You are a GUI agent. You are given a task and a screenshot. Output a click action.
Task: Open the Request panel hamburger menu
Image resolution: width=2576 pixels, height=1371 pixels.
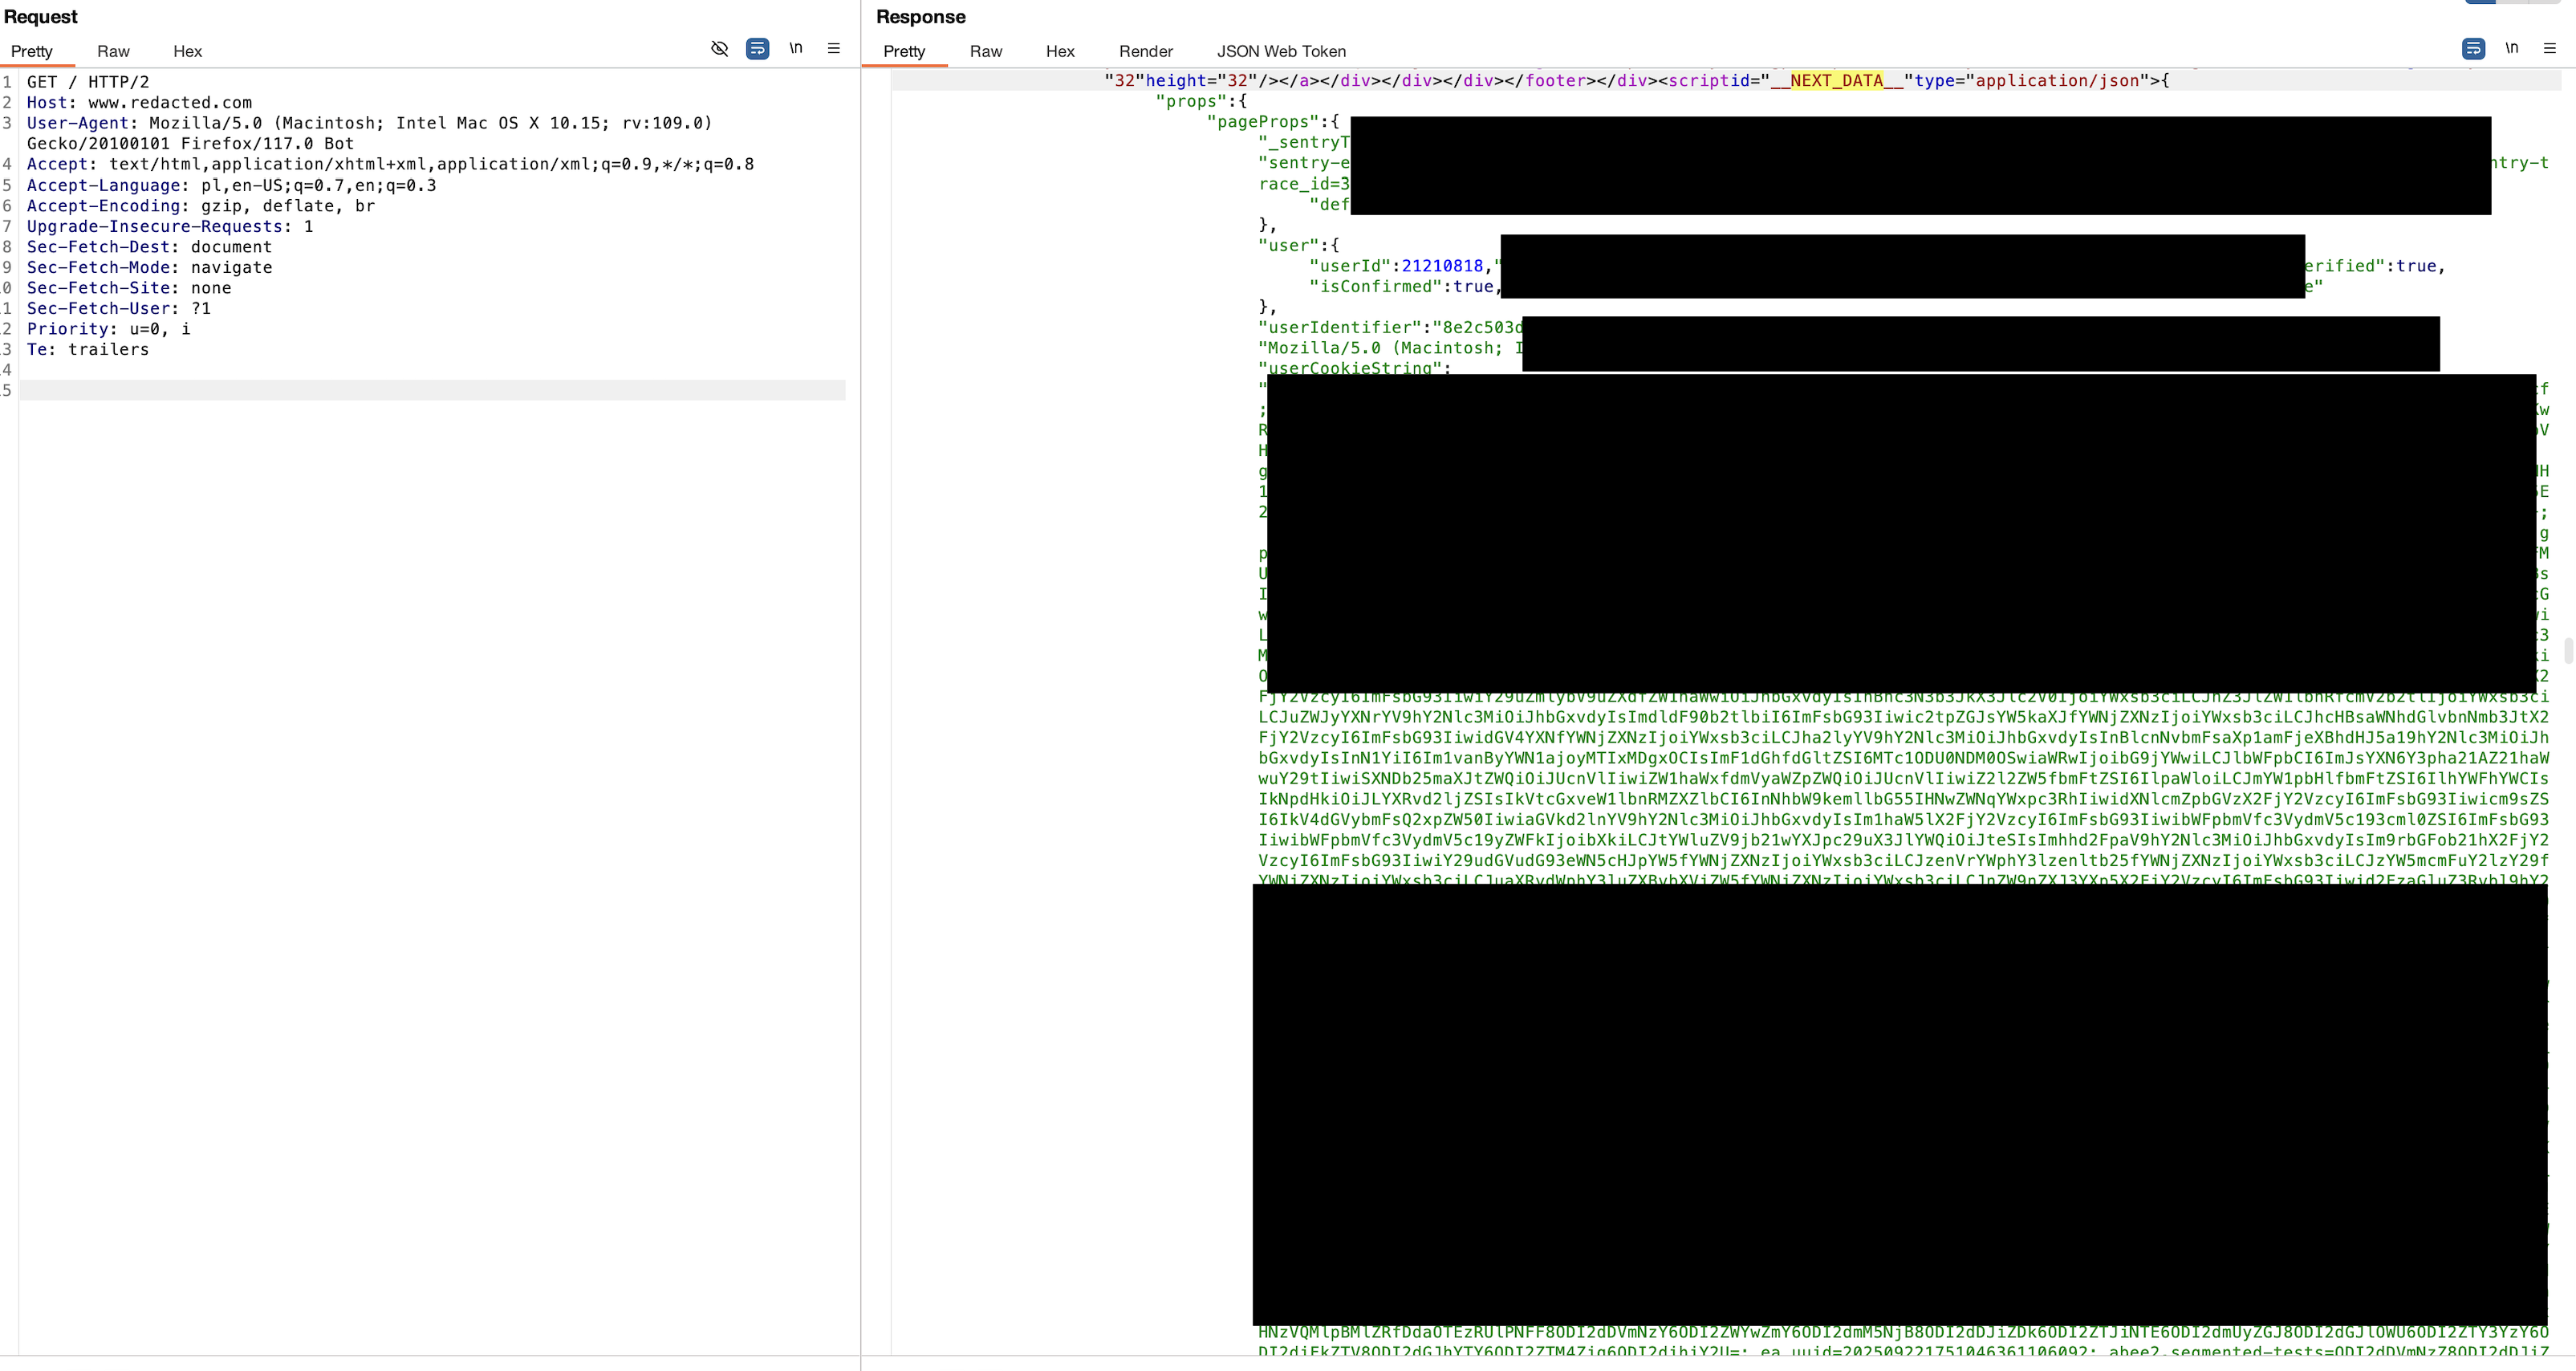coord(834,48)
